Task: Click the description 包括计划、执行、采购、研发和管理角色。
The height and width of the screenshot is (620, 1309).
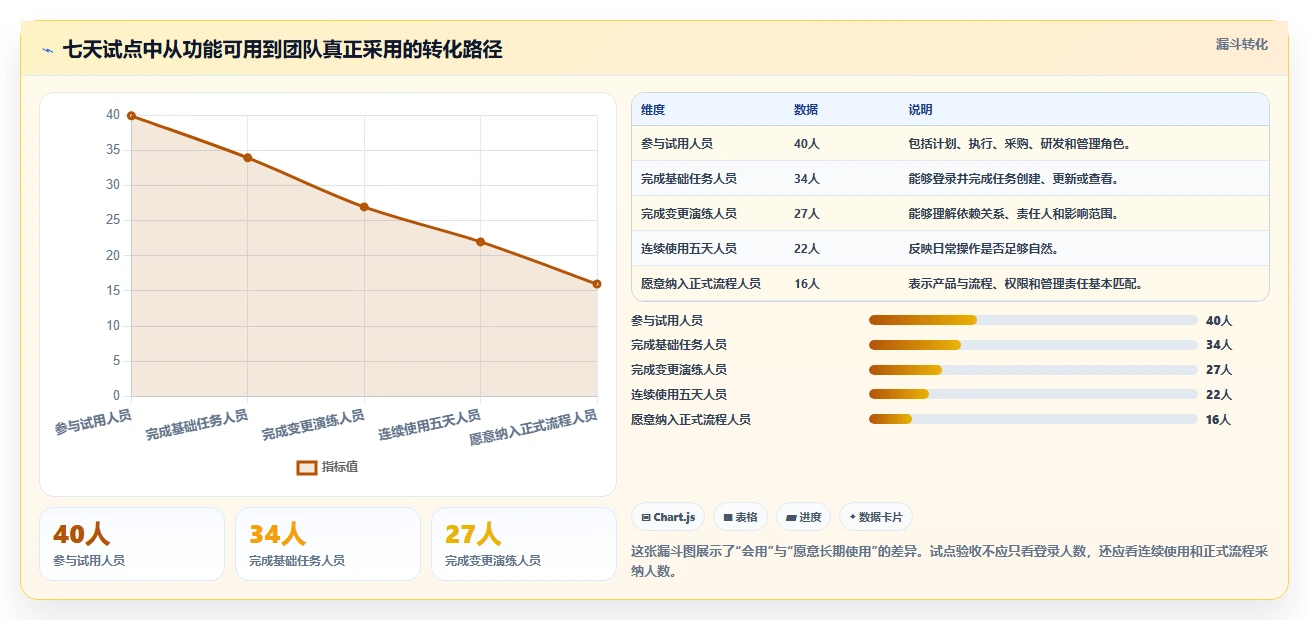Action: pyautogui.click(x=1020, y=144)
